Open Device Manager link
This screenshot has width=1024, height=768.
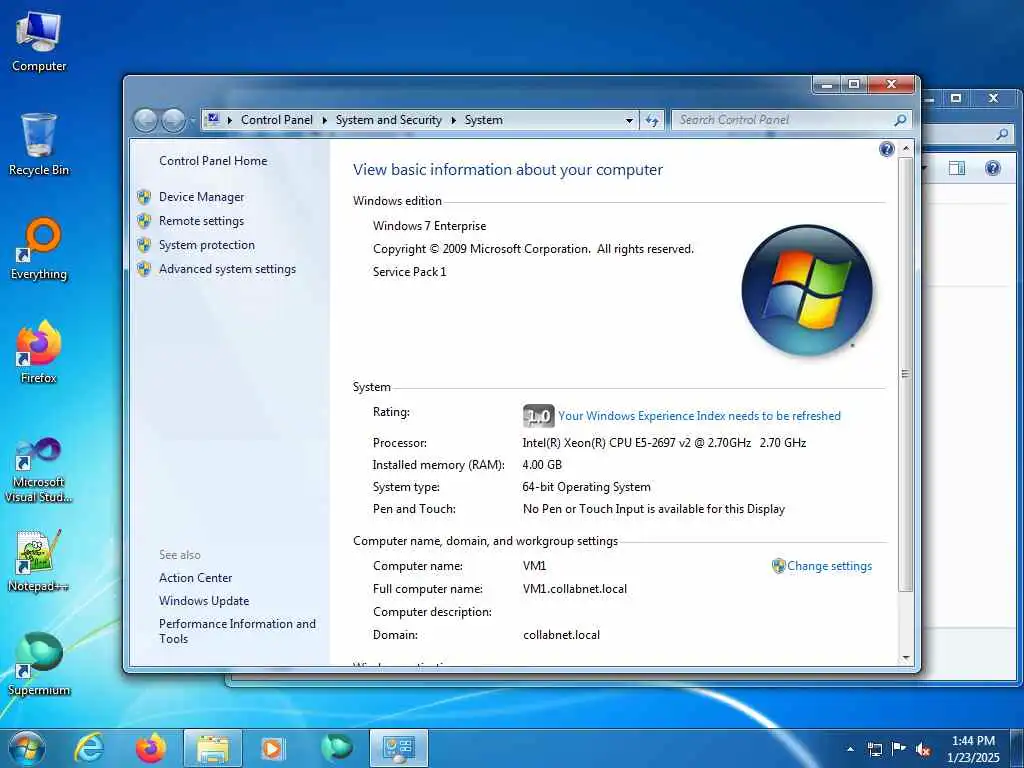tap(201, 197)
